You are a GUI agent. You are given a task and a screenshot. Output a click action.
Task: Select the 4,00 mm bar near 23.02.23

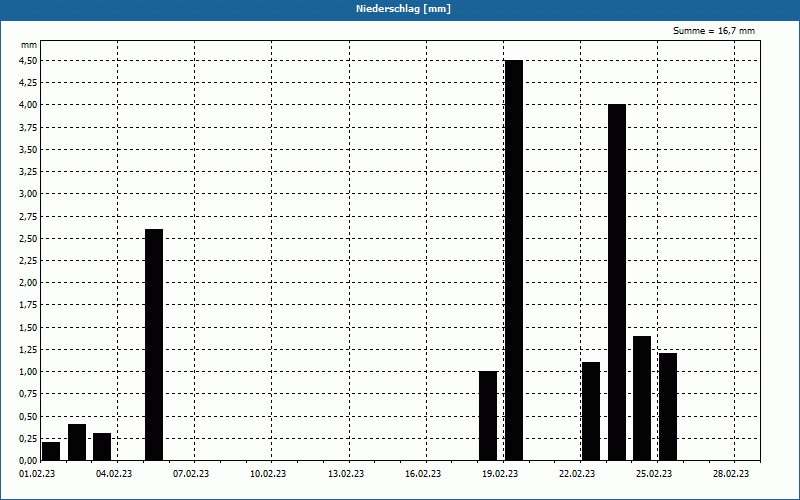617,282
